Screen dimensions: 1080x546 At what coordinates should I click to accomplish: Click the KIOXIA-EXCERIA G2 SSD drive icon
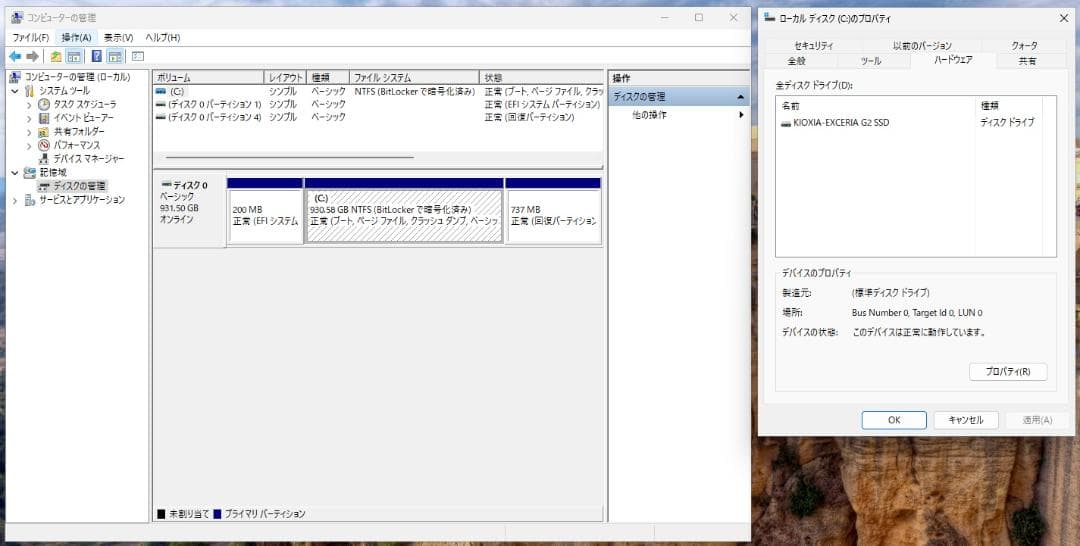click(x=786, y=123)
